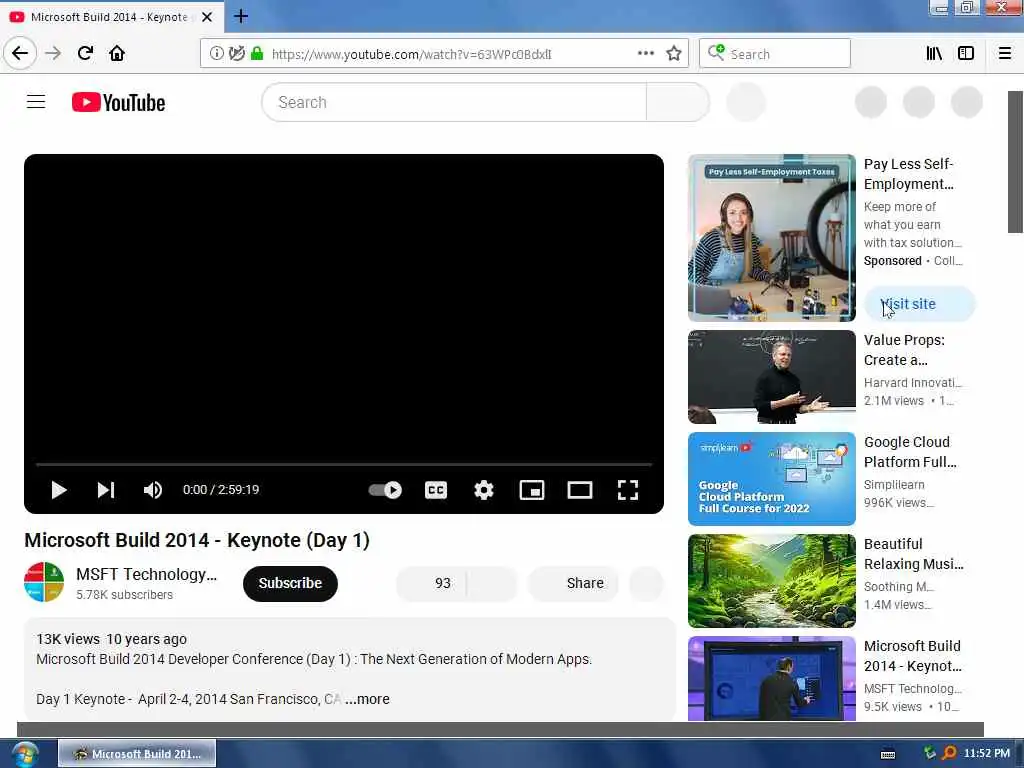This screenshot has height=768, width=1024.
Task: Click the browser forward arrow
Action: pos(53,54)
